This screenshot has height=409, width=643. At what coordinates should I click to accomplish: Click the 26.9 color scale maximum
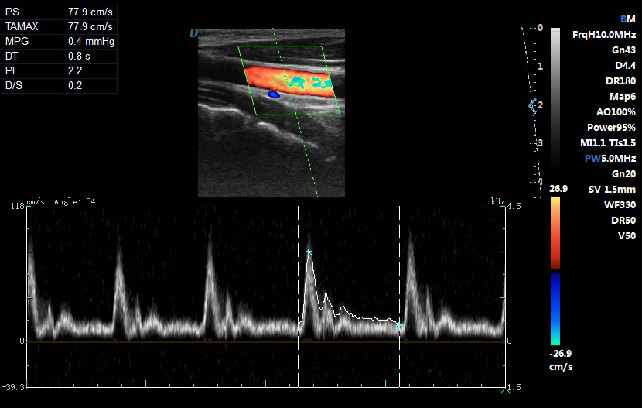click(x=559, y=189)
